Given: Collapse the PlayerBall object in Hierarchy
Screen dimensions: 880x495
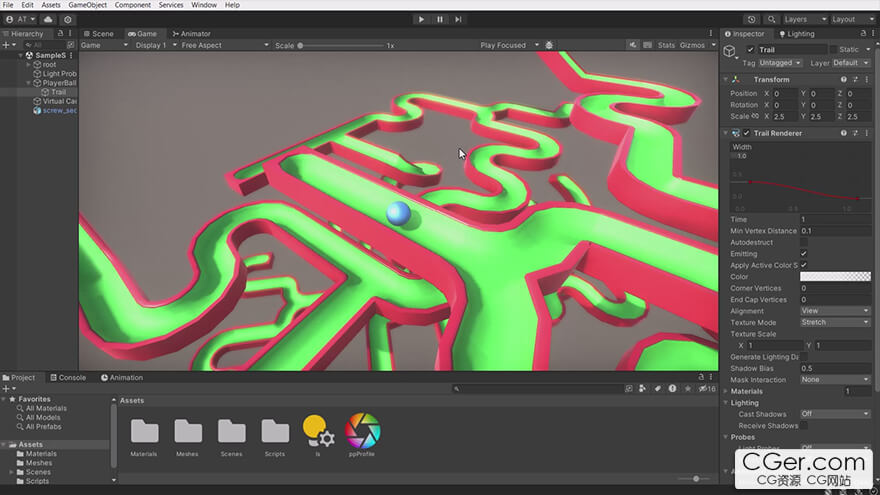Looking at the screenshot, I should tap(29, 83).
